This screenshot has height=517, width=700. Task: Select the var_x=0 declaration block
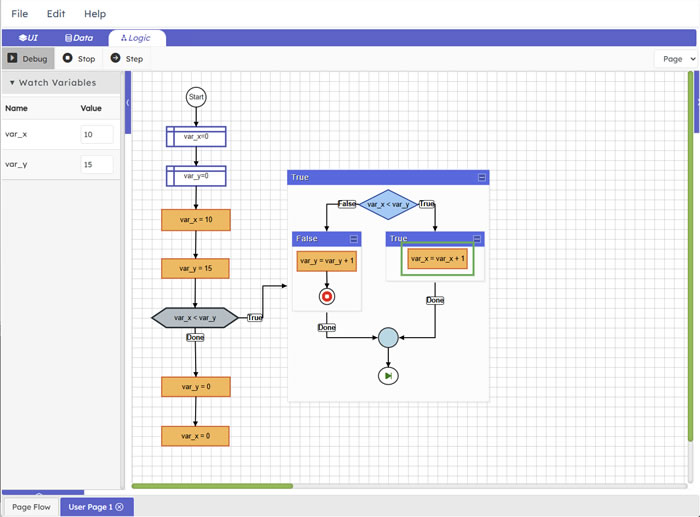coord(196,137)
